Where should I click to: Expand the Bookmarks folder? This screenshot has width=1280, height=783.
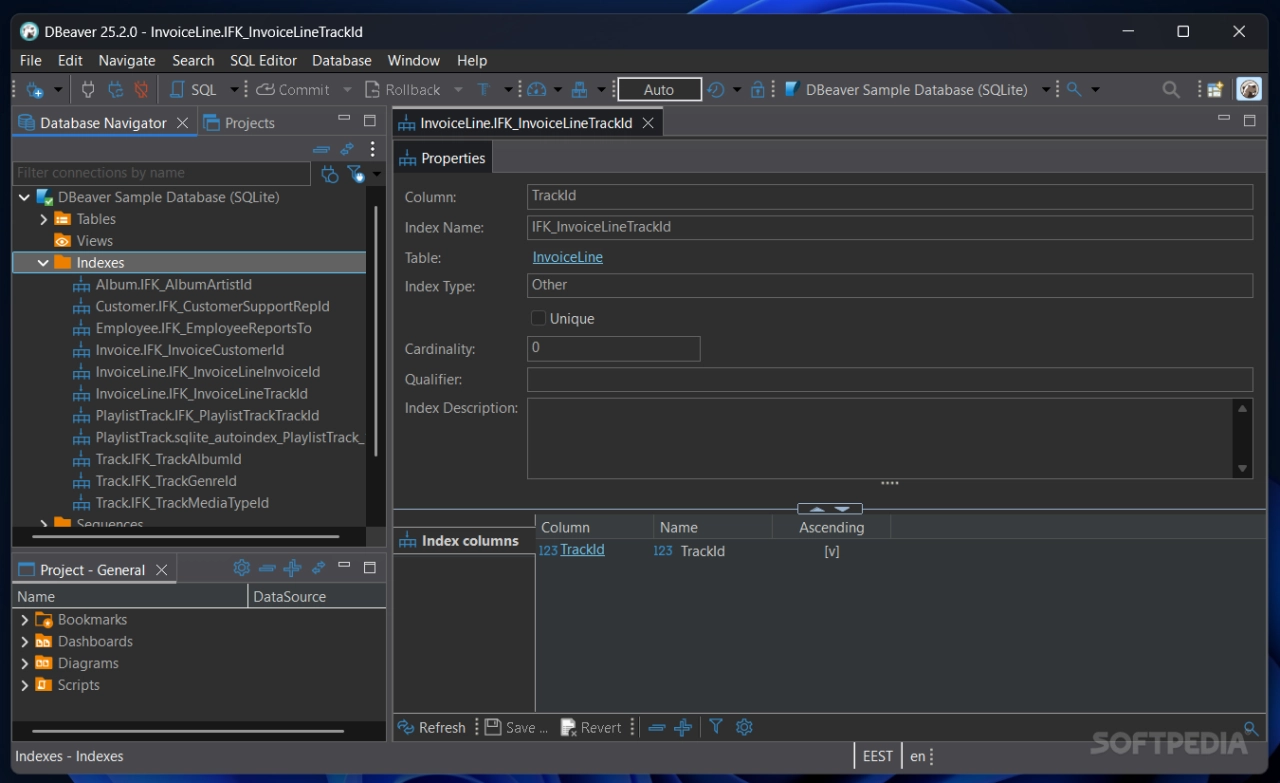pyautogui.click(x=25, y=620)
